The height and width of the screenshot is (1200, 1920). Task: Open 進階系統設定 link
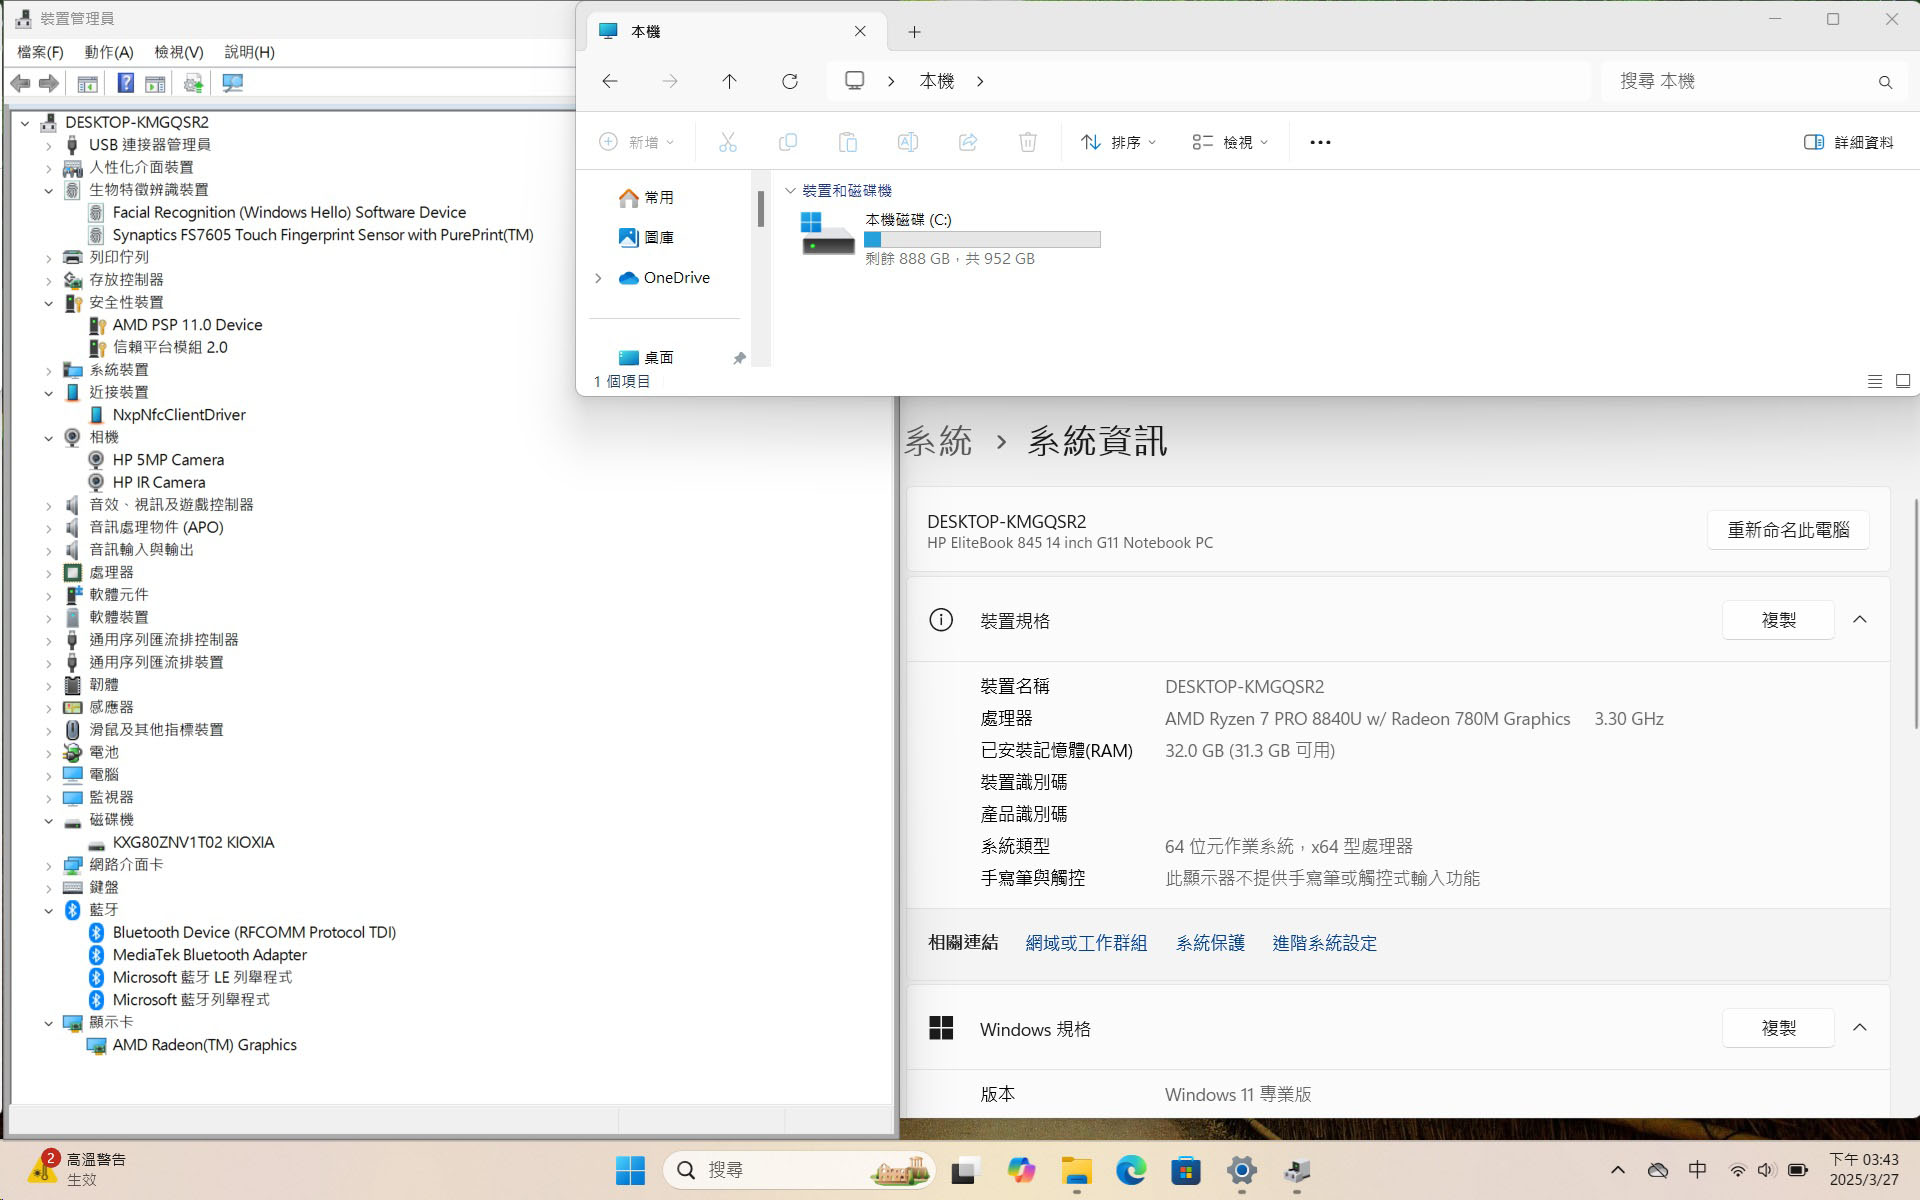1324,943
